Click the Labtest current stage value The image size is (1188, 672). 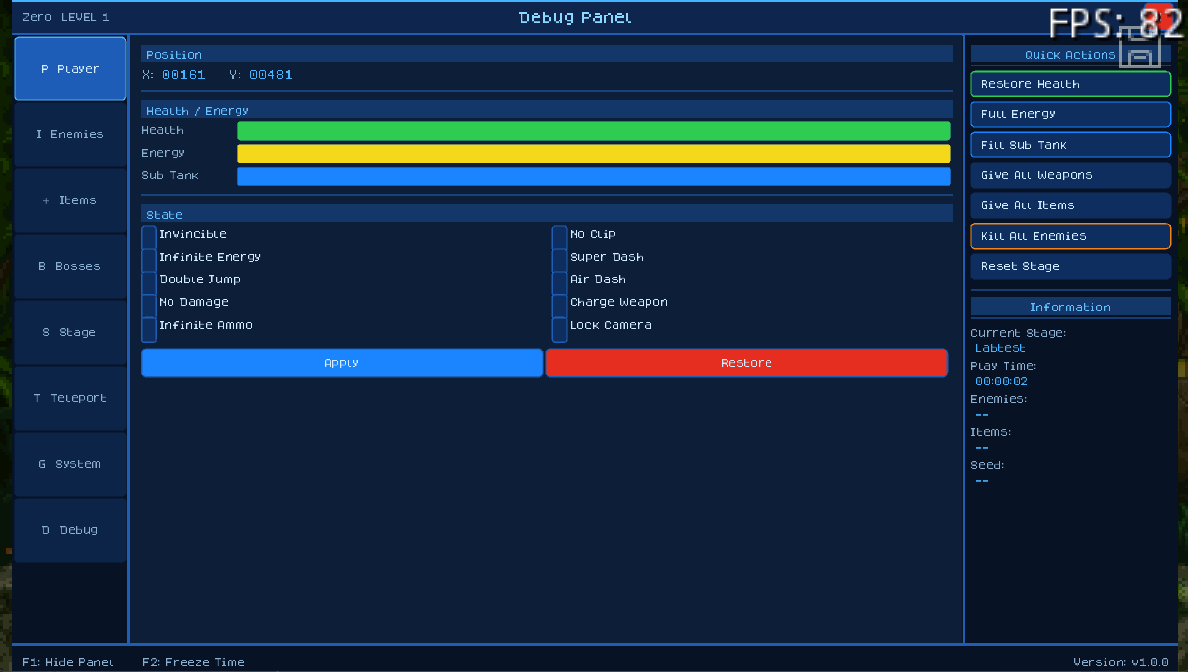point(1000,349)
